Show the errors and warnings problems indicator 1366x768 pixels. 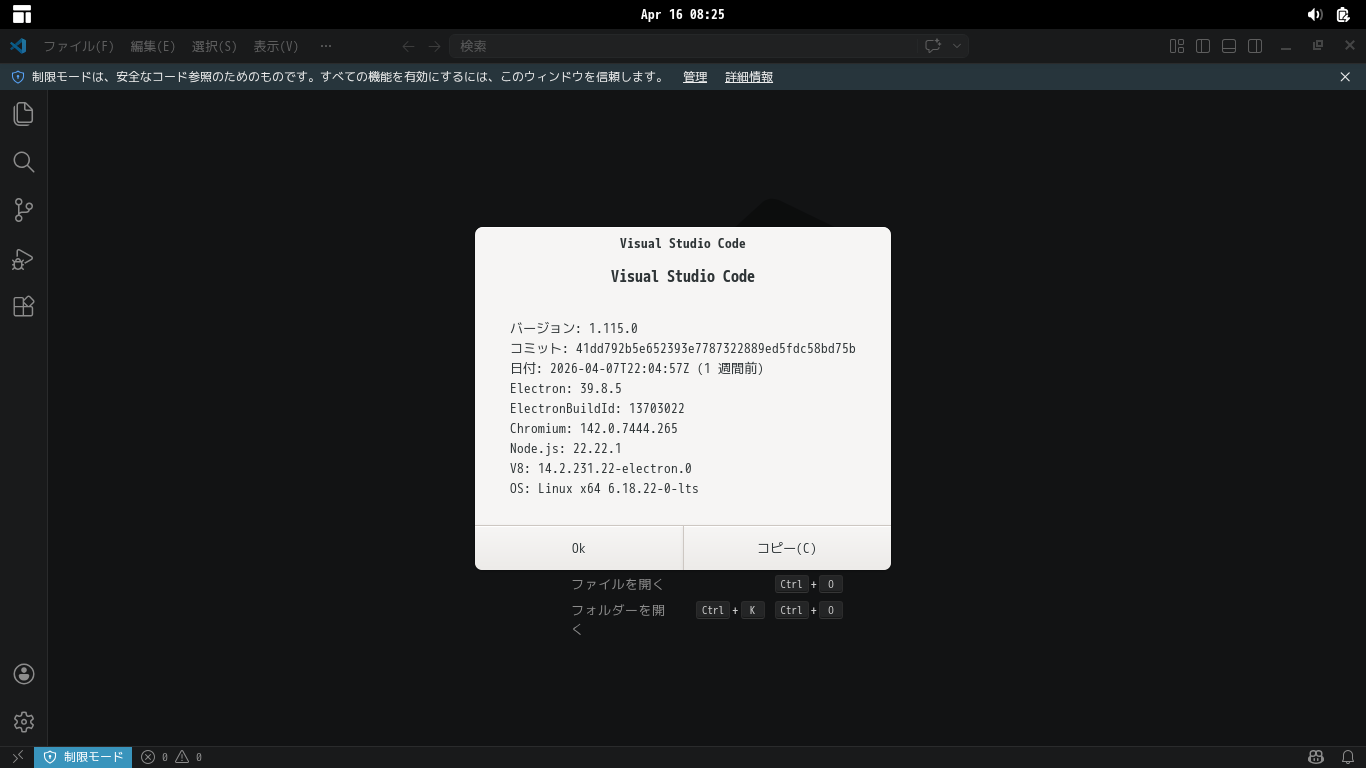point(172,757)
